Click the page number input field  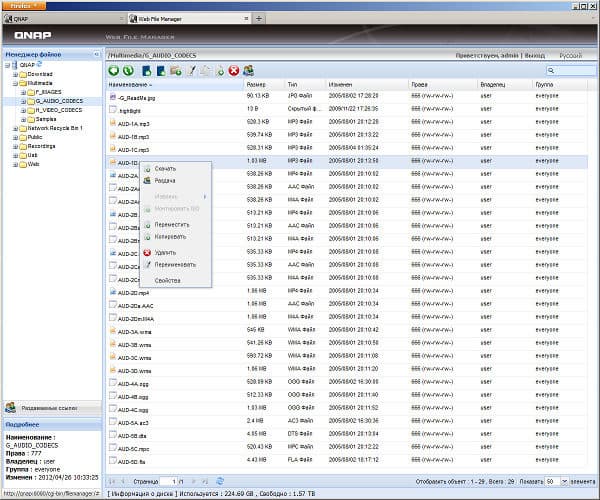point(168,481)
